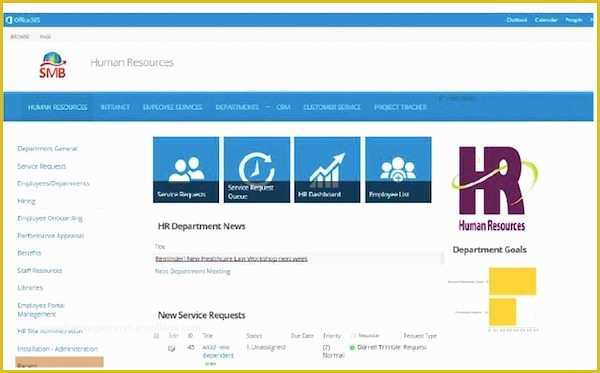Image resolution: width=600 pixels, height=373 pixels.
Task: Click the Office 365 logo
Action: (x=23, y=20)
